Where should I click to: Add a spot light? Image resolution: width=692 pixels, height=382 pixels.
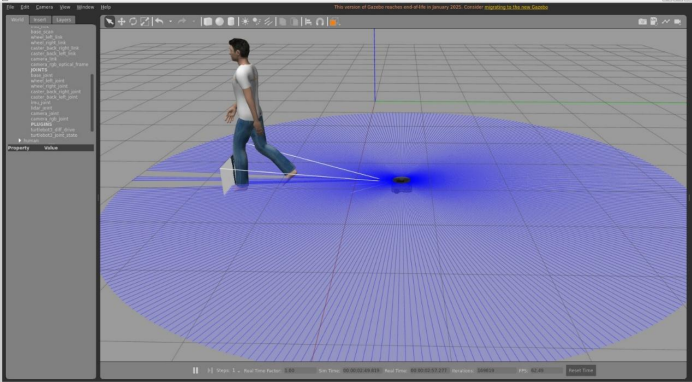pos(256,22)
